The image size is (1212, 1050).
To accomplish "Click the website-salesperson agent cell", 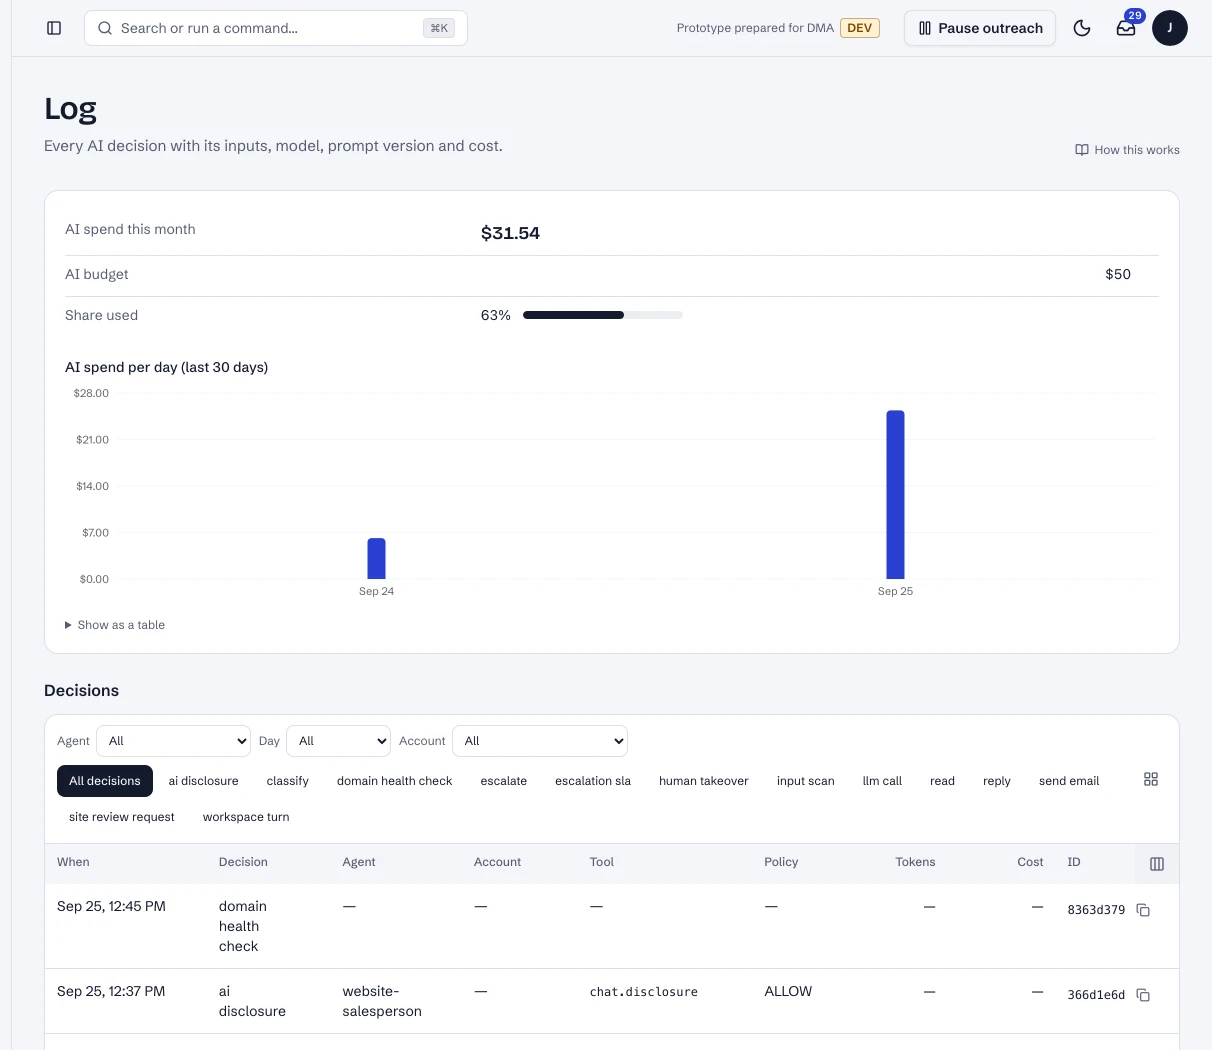I will tap(382, 1001).
